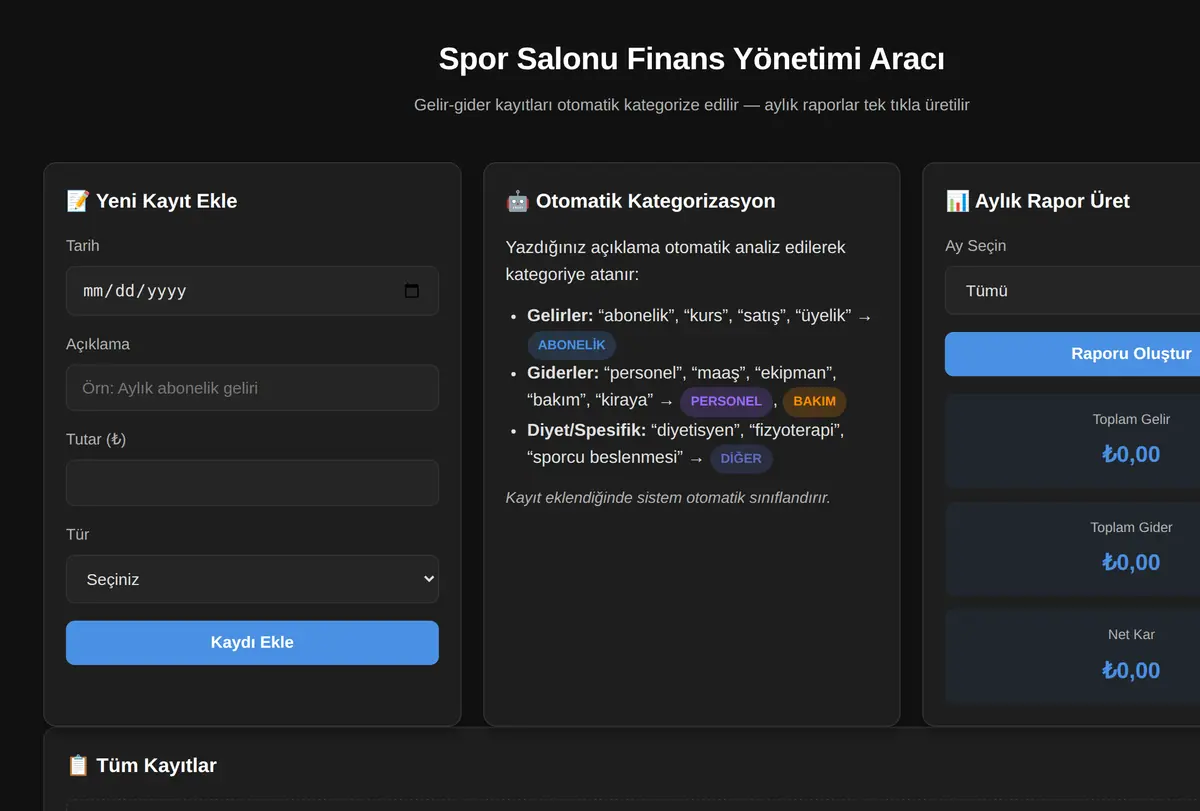Focus the Açıklama description input
Viewport: 1200px width, 811px height.
252,388
